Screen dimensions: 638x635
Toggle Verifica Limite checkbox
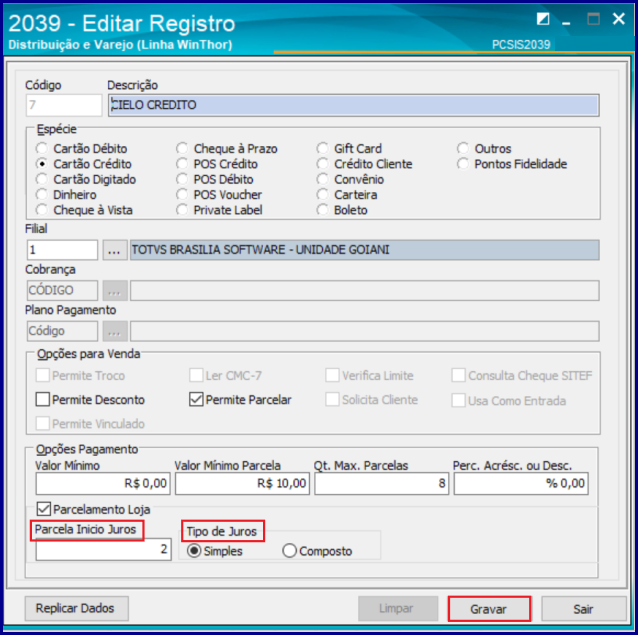(x=332, y=375)
